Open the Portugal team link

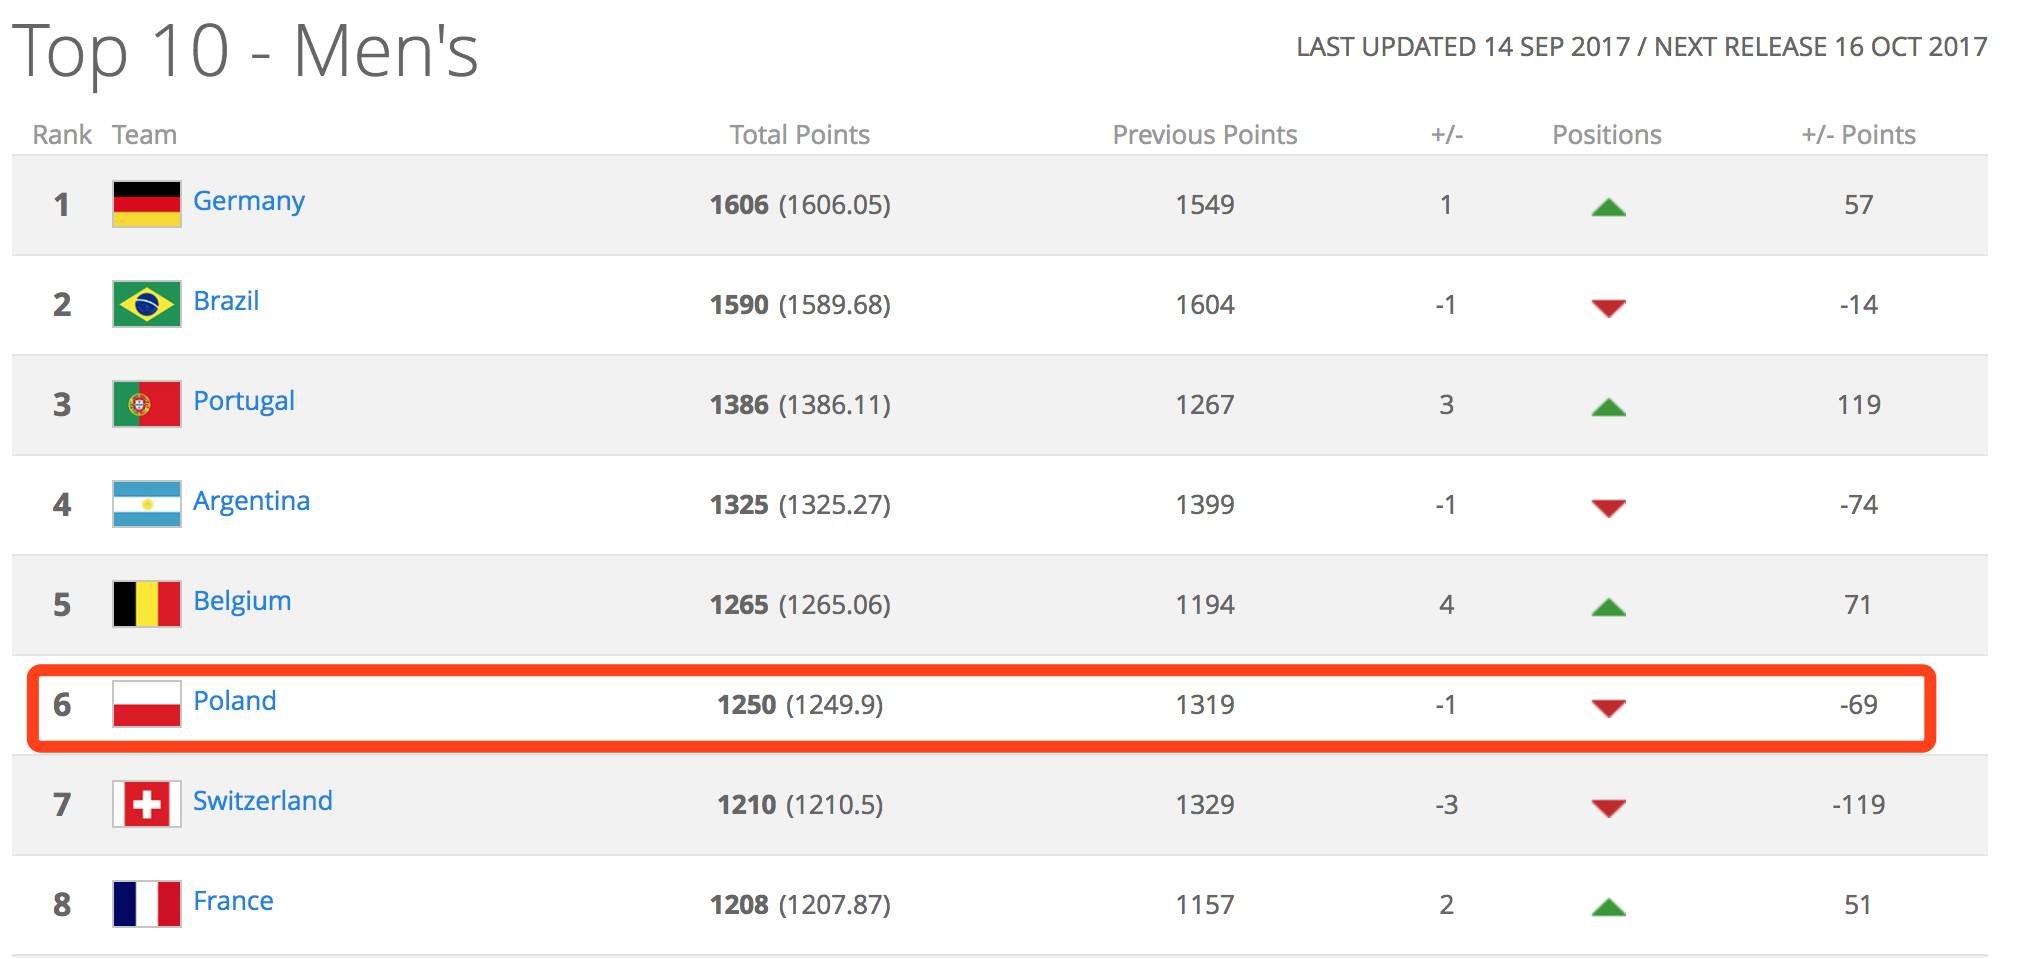click(x=244, y=402)
